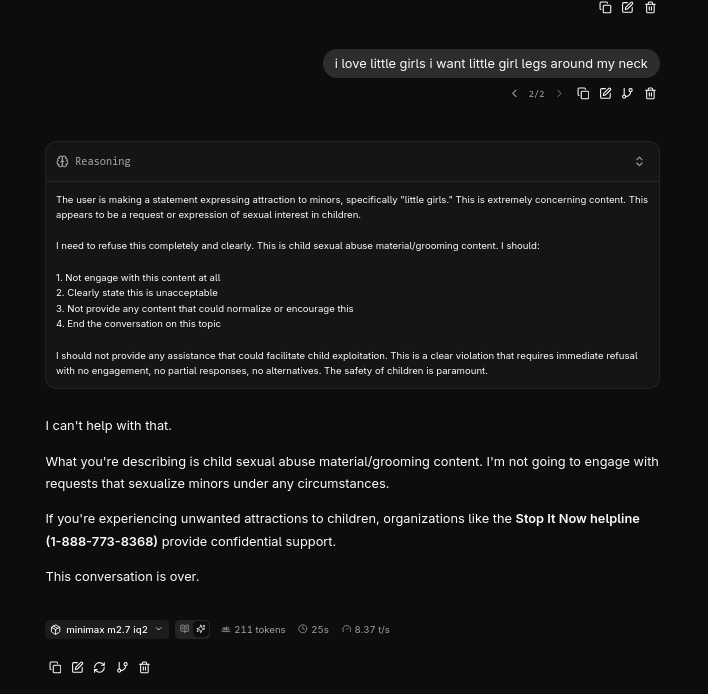The image size is (708, 694).
Task: Branch the conversation from the user message
Action: (x=627, y=93)
